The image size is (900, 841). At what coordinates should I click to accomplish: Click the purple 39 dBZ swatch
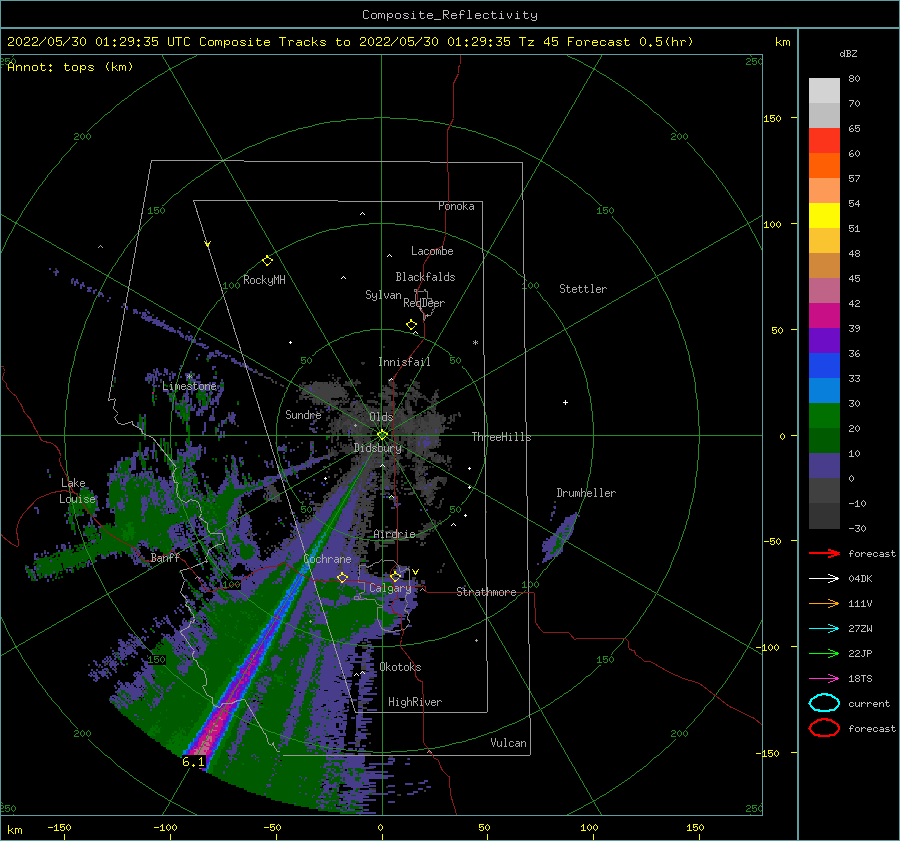[824, 340]
